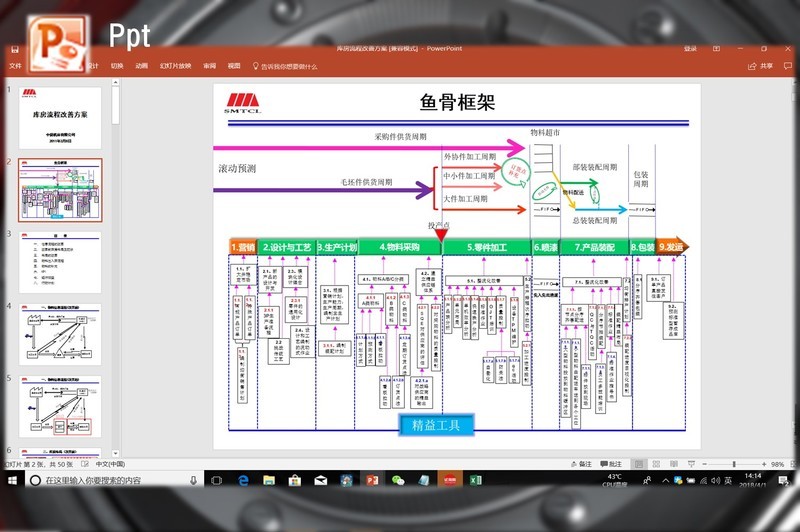
Task: Click the red 投产点 triangle marker
Action: point(441,235)
